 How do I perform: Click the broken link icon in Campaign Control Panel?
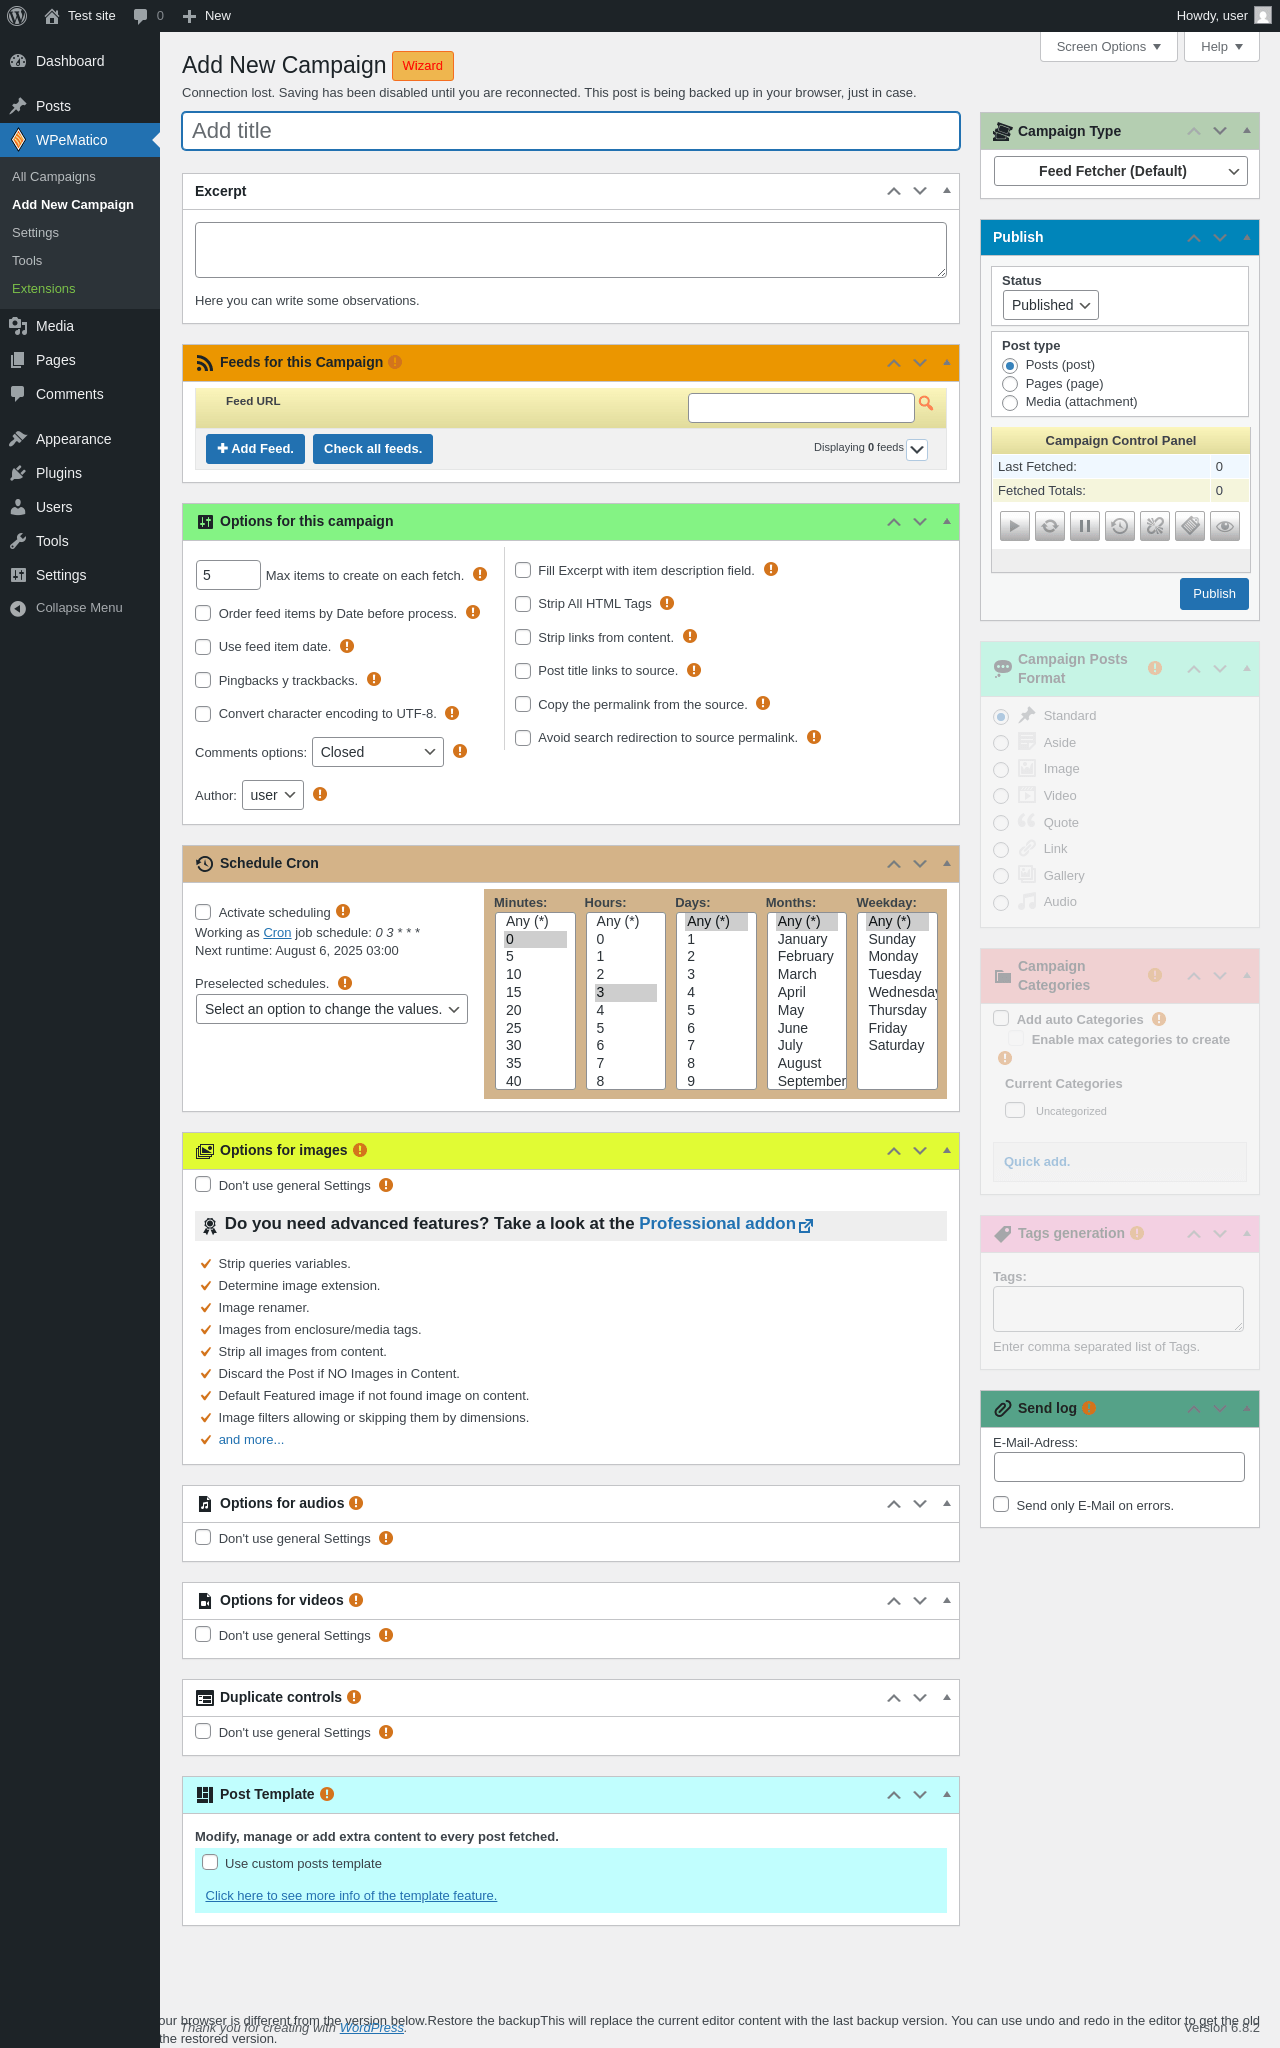pos(1155,525)
